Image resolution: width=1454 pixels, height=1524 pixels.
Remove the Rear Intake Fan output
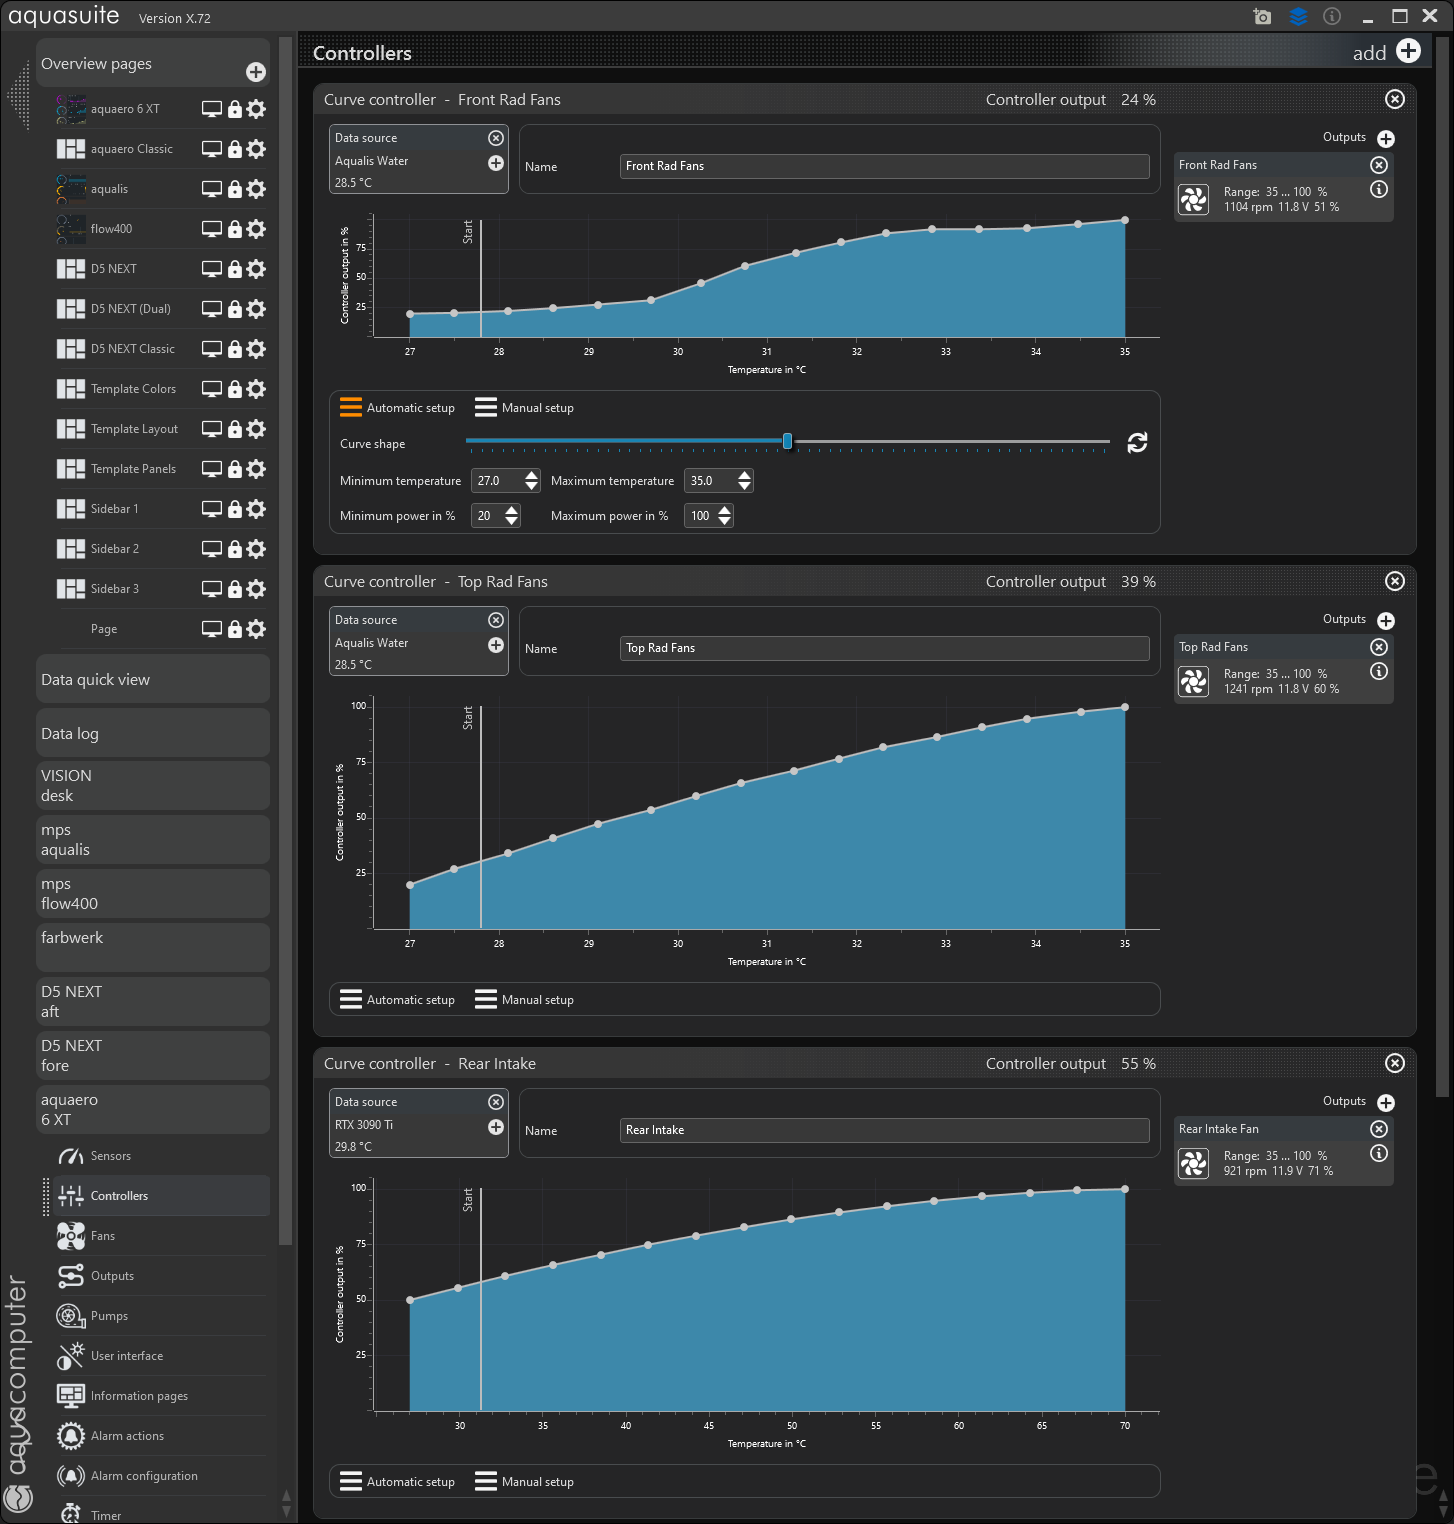point(1379,1129)
